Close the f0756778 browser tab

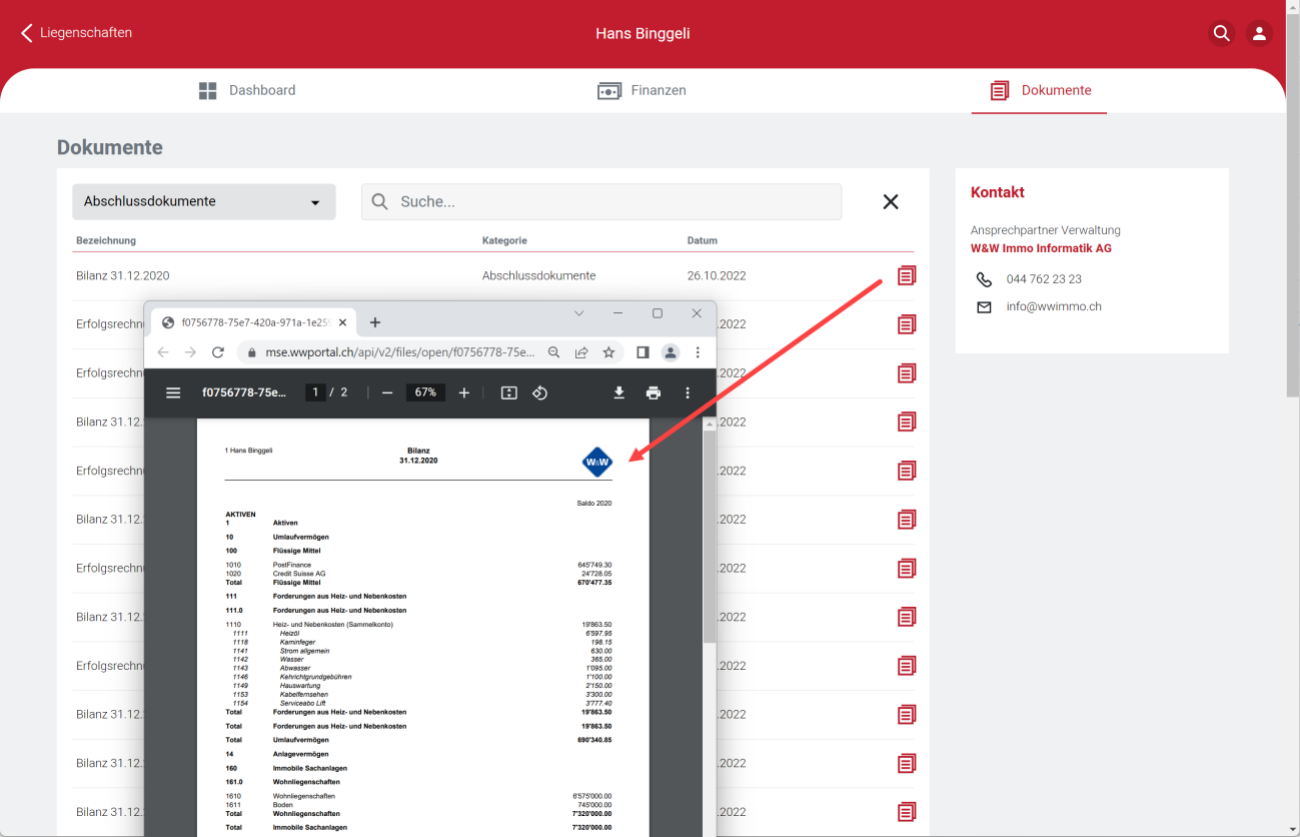[x=343, y=323]
